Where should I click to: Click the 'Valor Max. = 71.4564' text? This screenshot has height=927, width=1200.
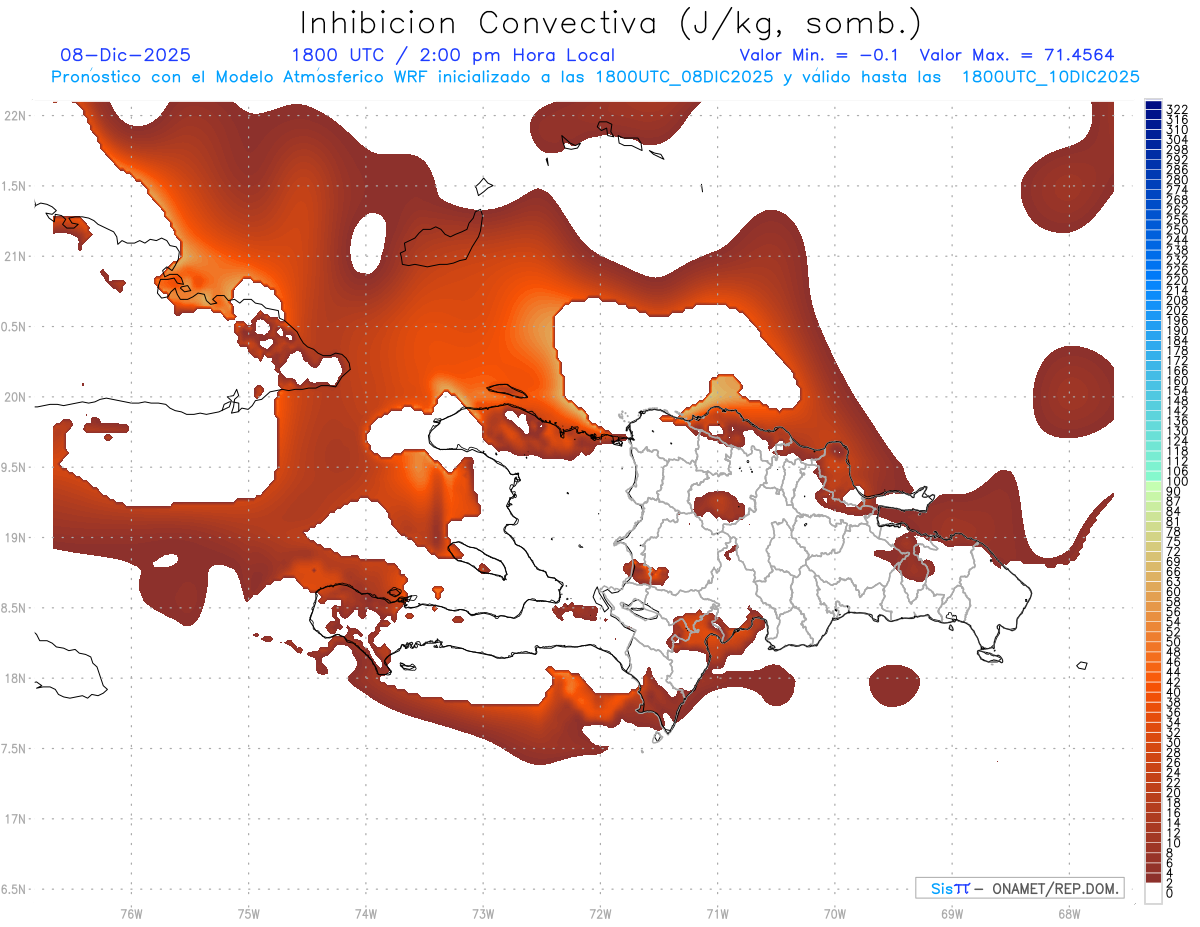(x=1017, y=56)
